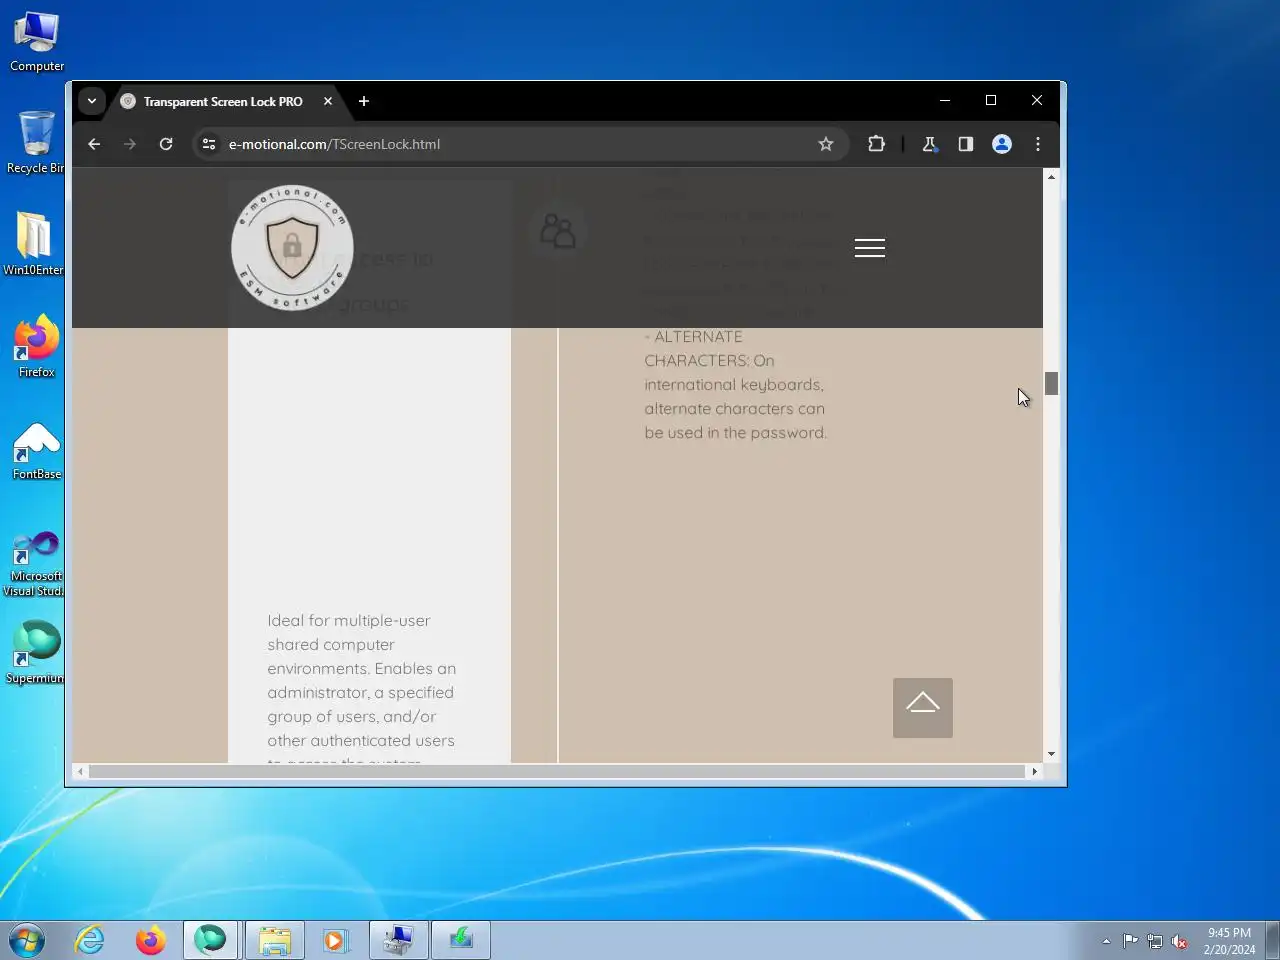
Task: Open the browser three-dot menu
Action: tap(1038, 144)
